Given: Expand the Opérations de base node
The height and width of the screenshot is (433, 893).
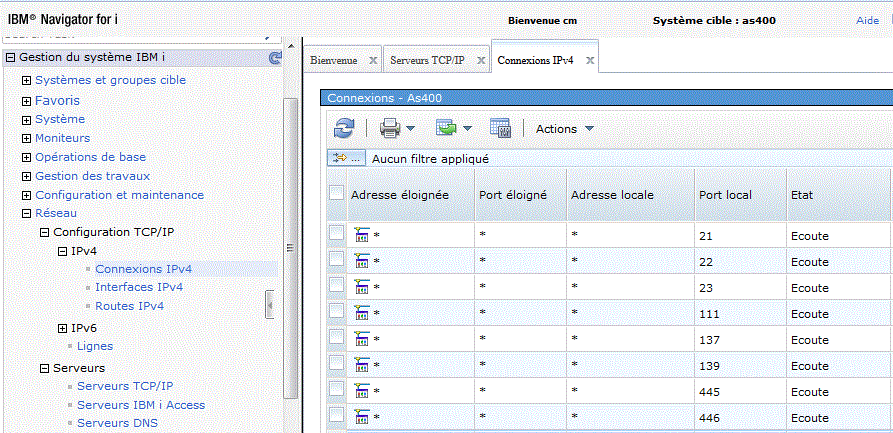Looking at the screenshot, I should click(x=26, y=158).
